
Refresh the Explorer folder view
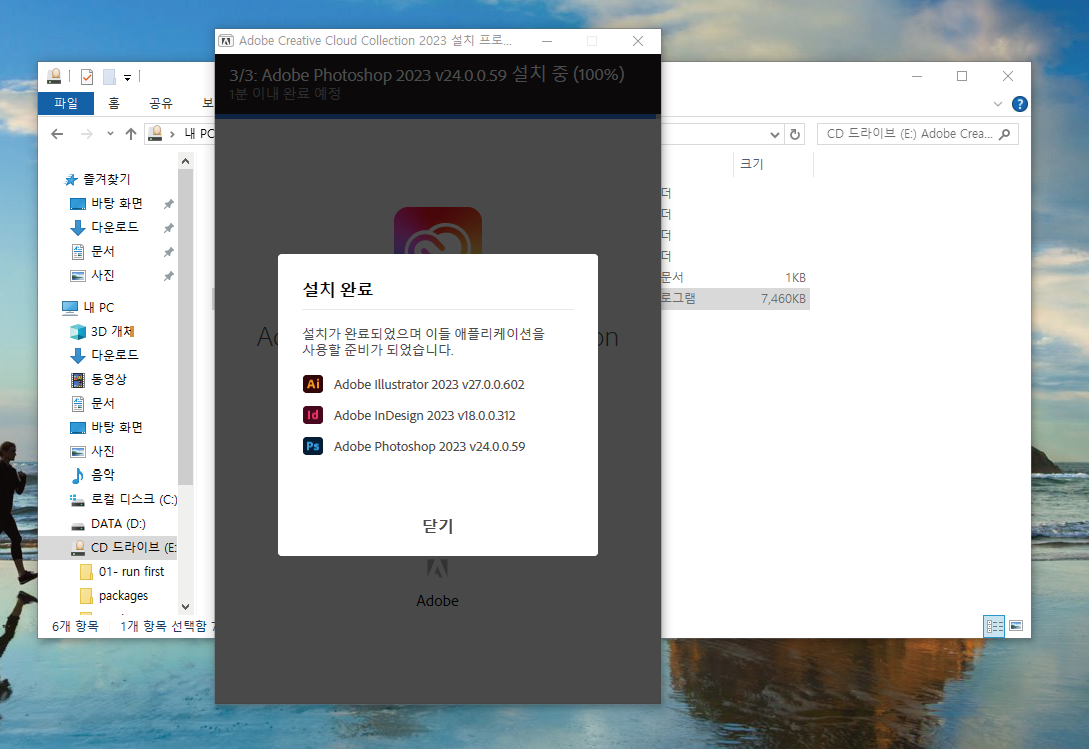(795, 134)
